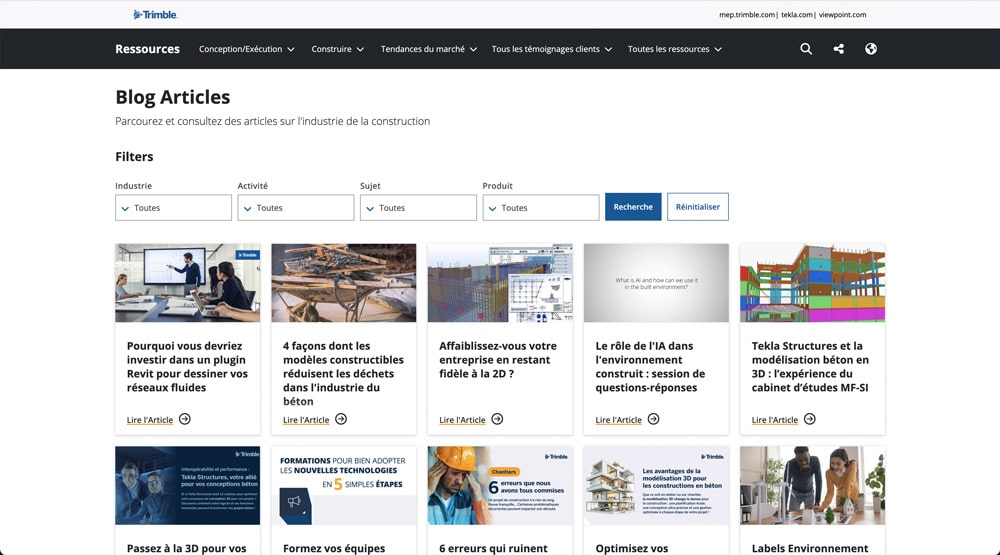
Task: Click title 'Affaiblissez-vous votre entreprise'
Action: pyautogui.click(x=498, y=360)
